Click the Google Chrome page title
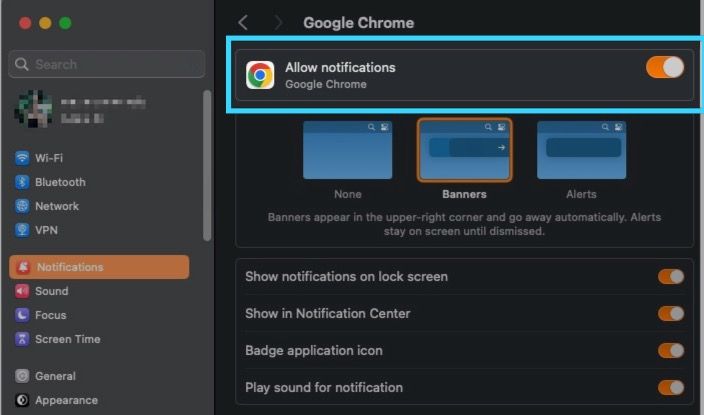Screen dimensions: 704x415 pyautogui.click(x=359, y=22)
